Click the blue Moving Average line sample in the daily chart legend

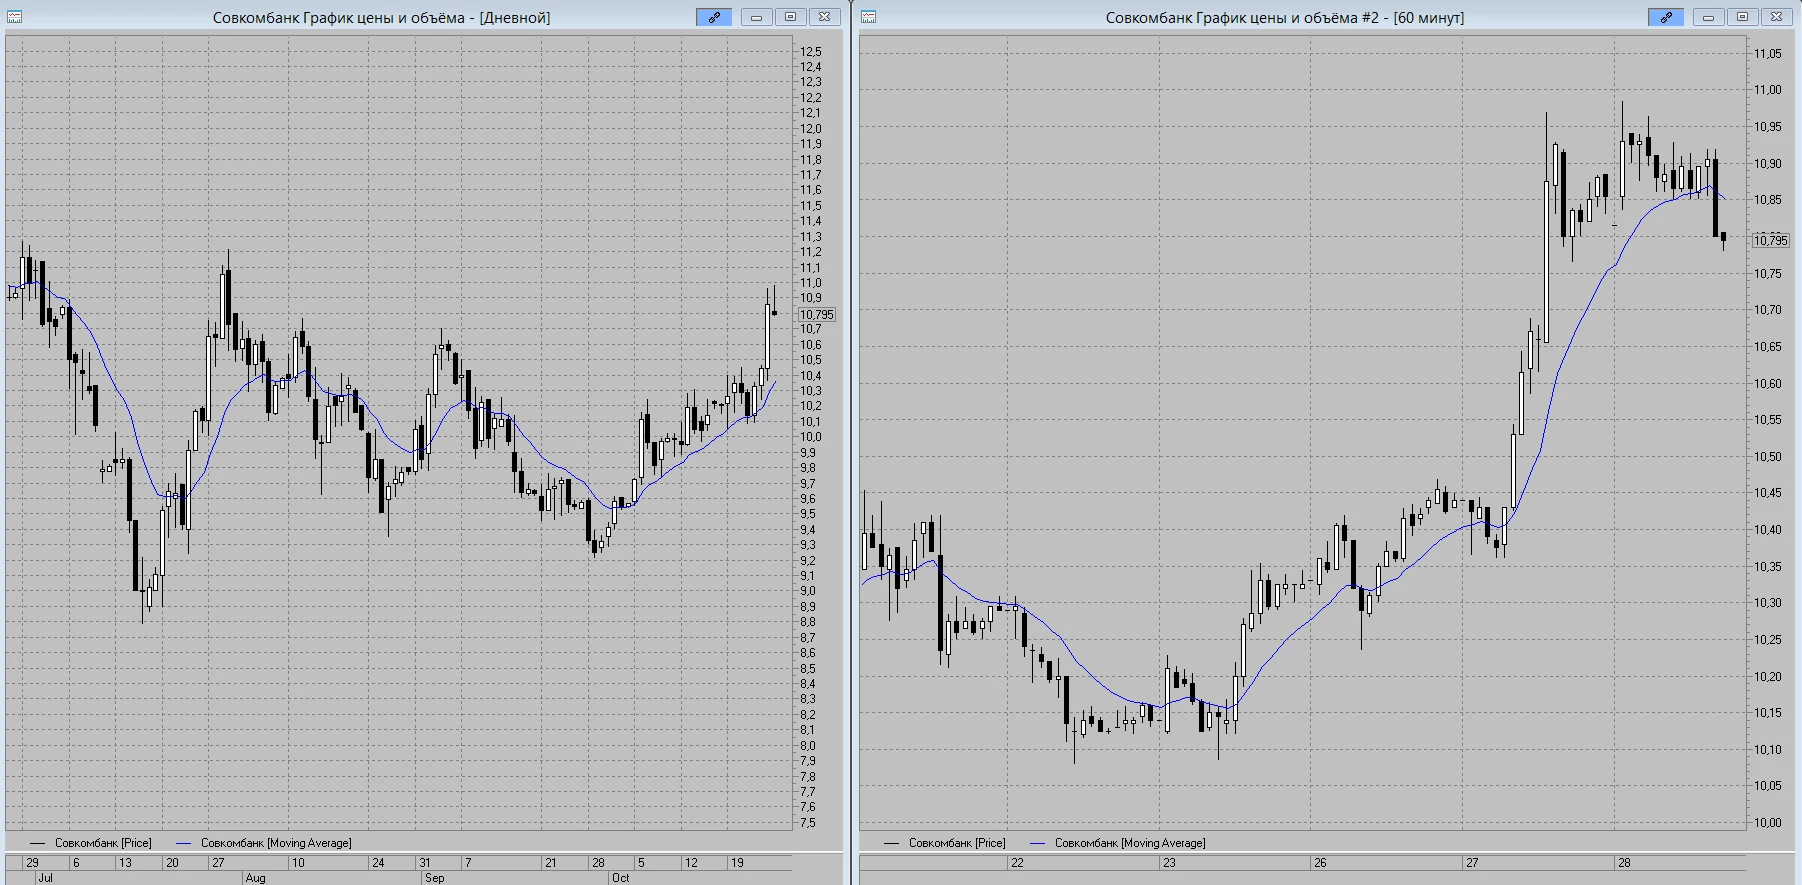183,844
